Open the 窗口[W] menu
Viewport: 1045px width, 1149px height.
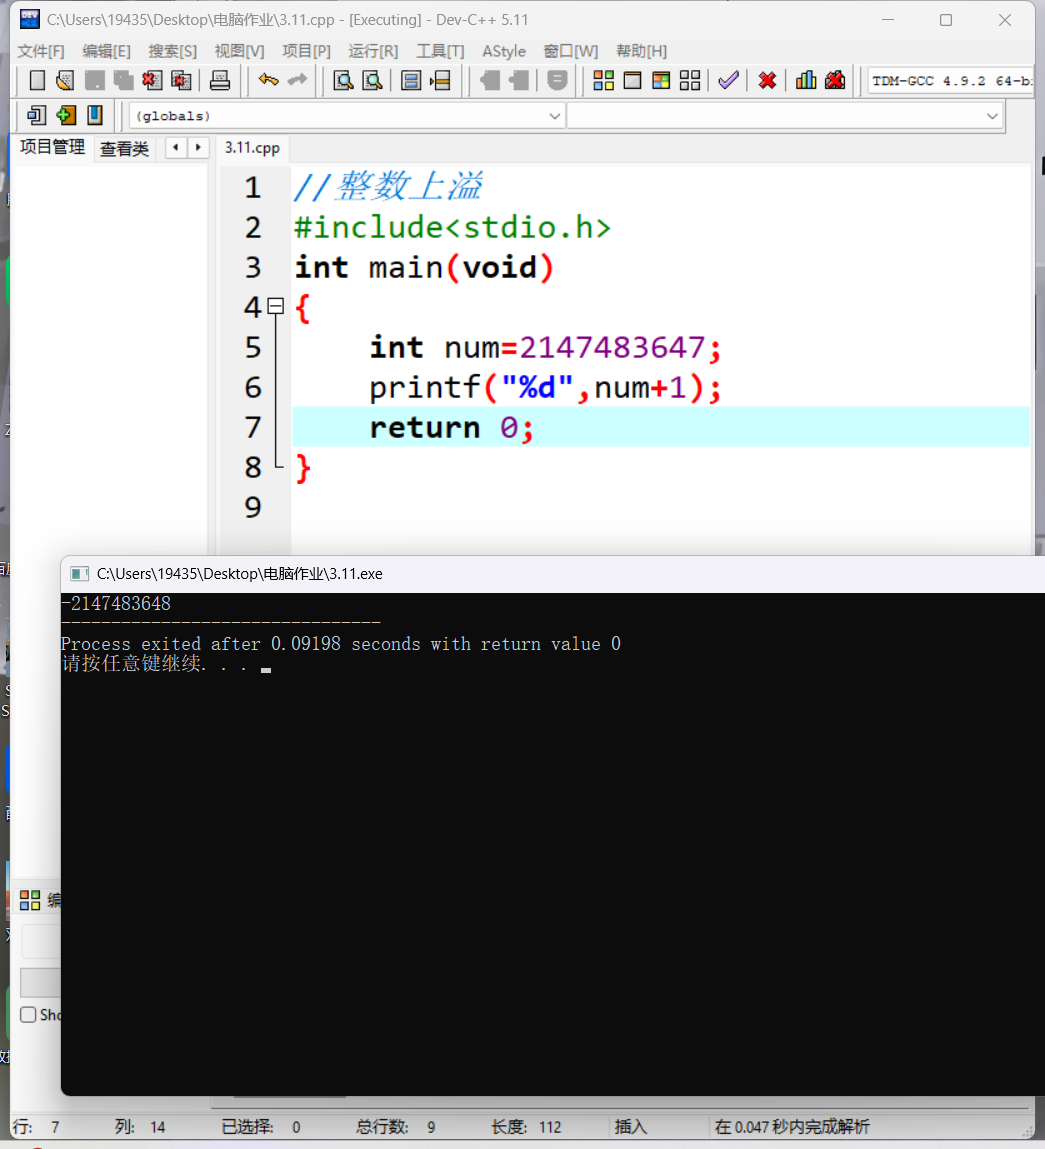pos(571,51)
